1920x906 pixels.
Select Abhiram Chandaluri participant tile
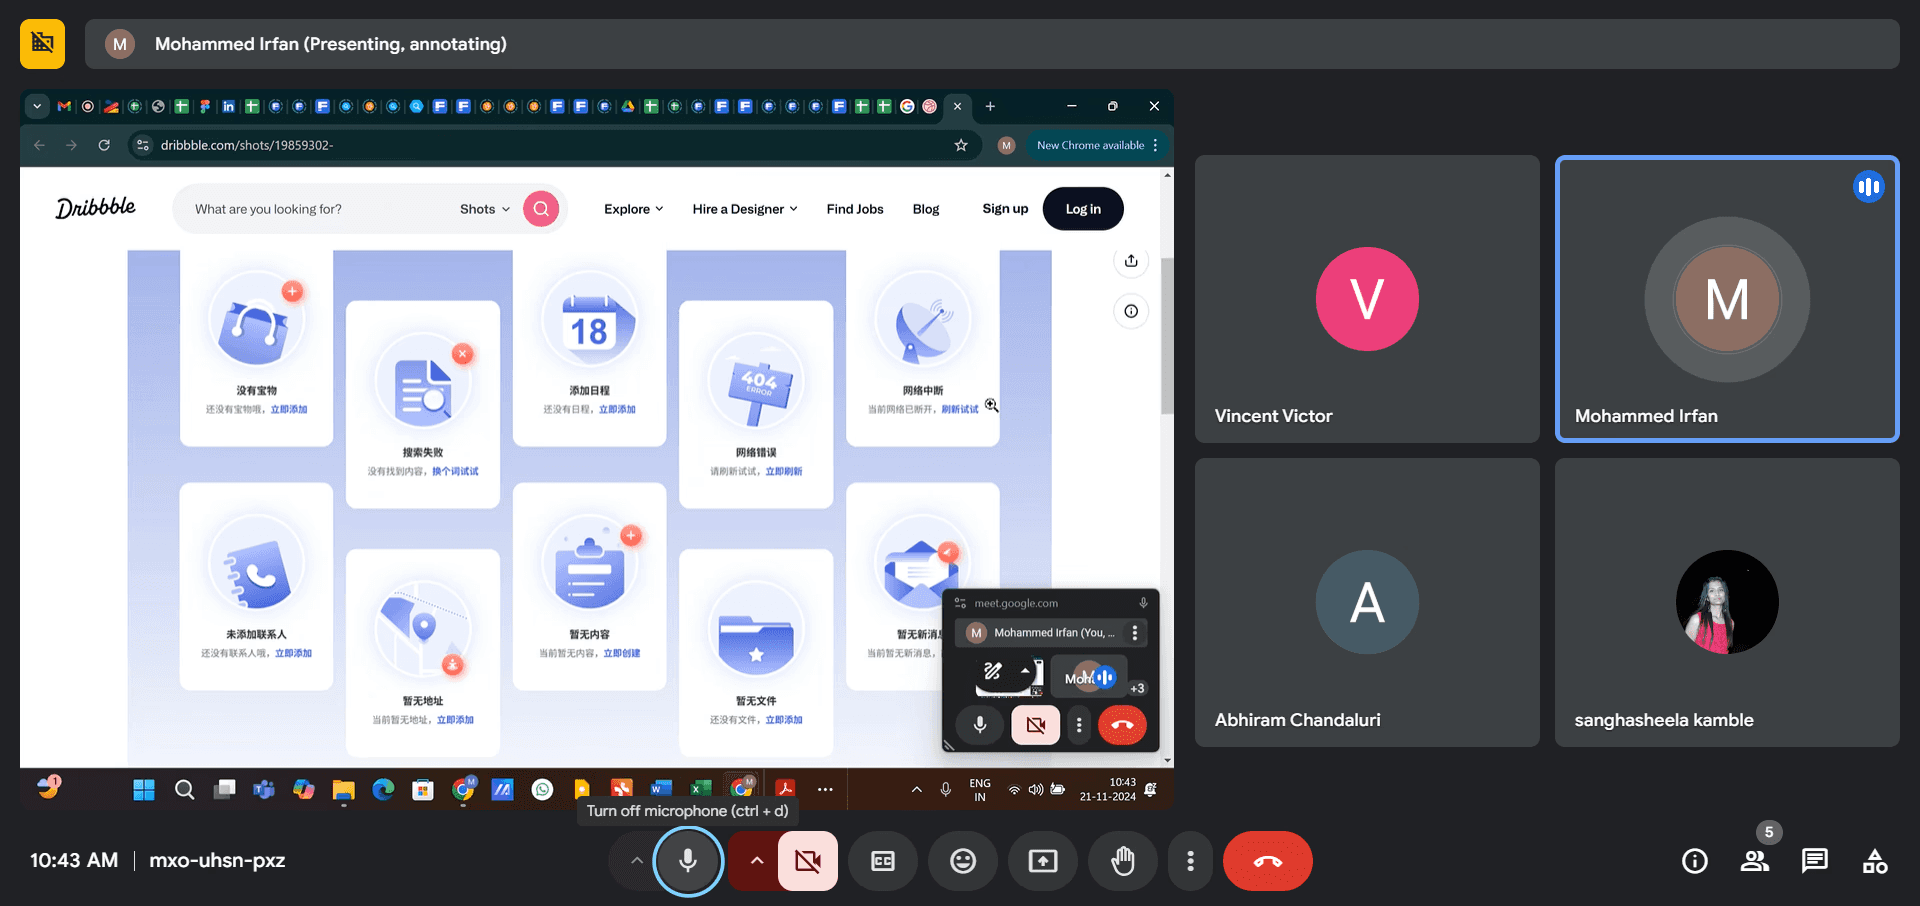point(1367,602)
